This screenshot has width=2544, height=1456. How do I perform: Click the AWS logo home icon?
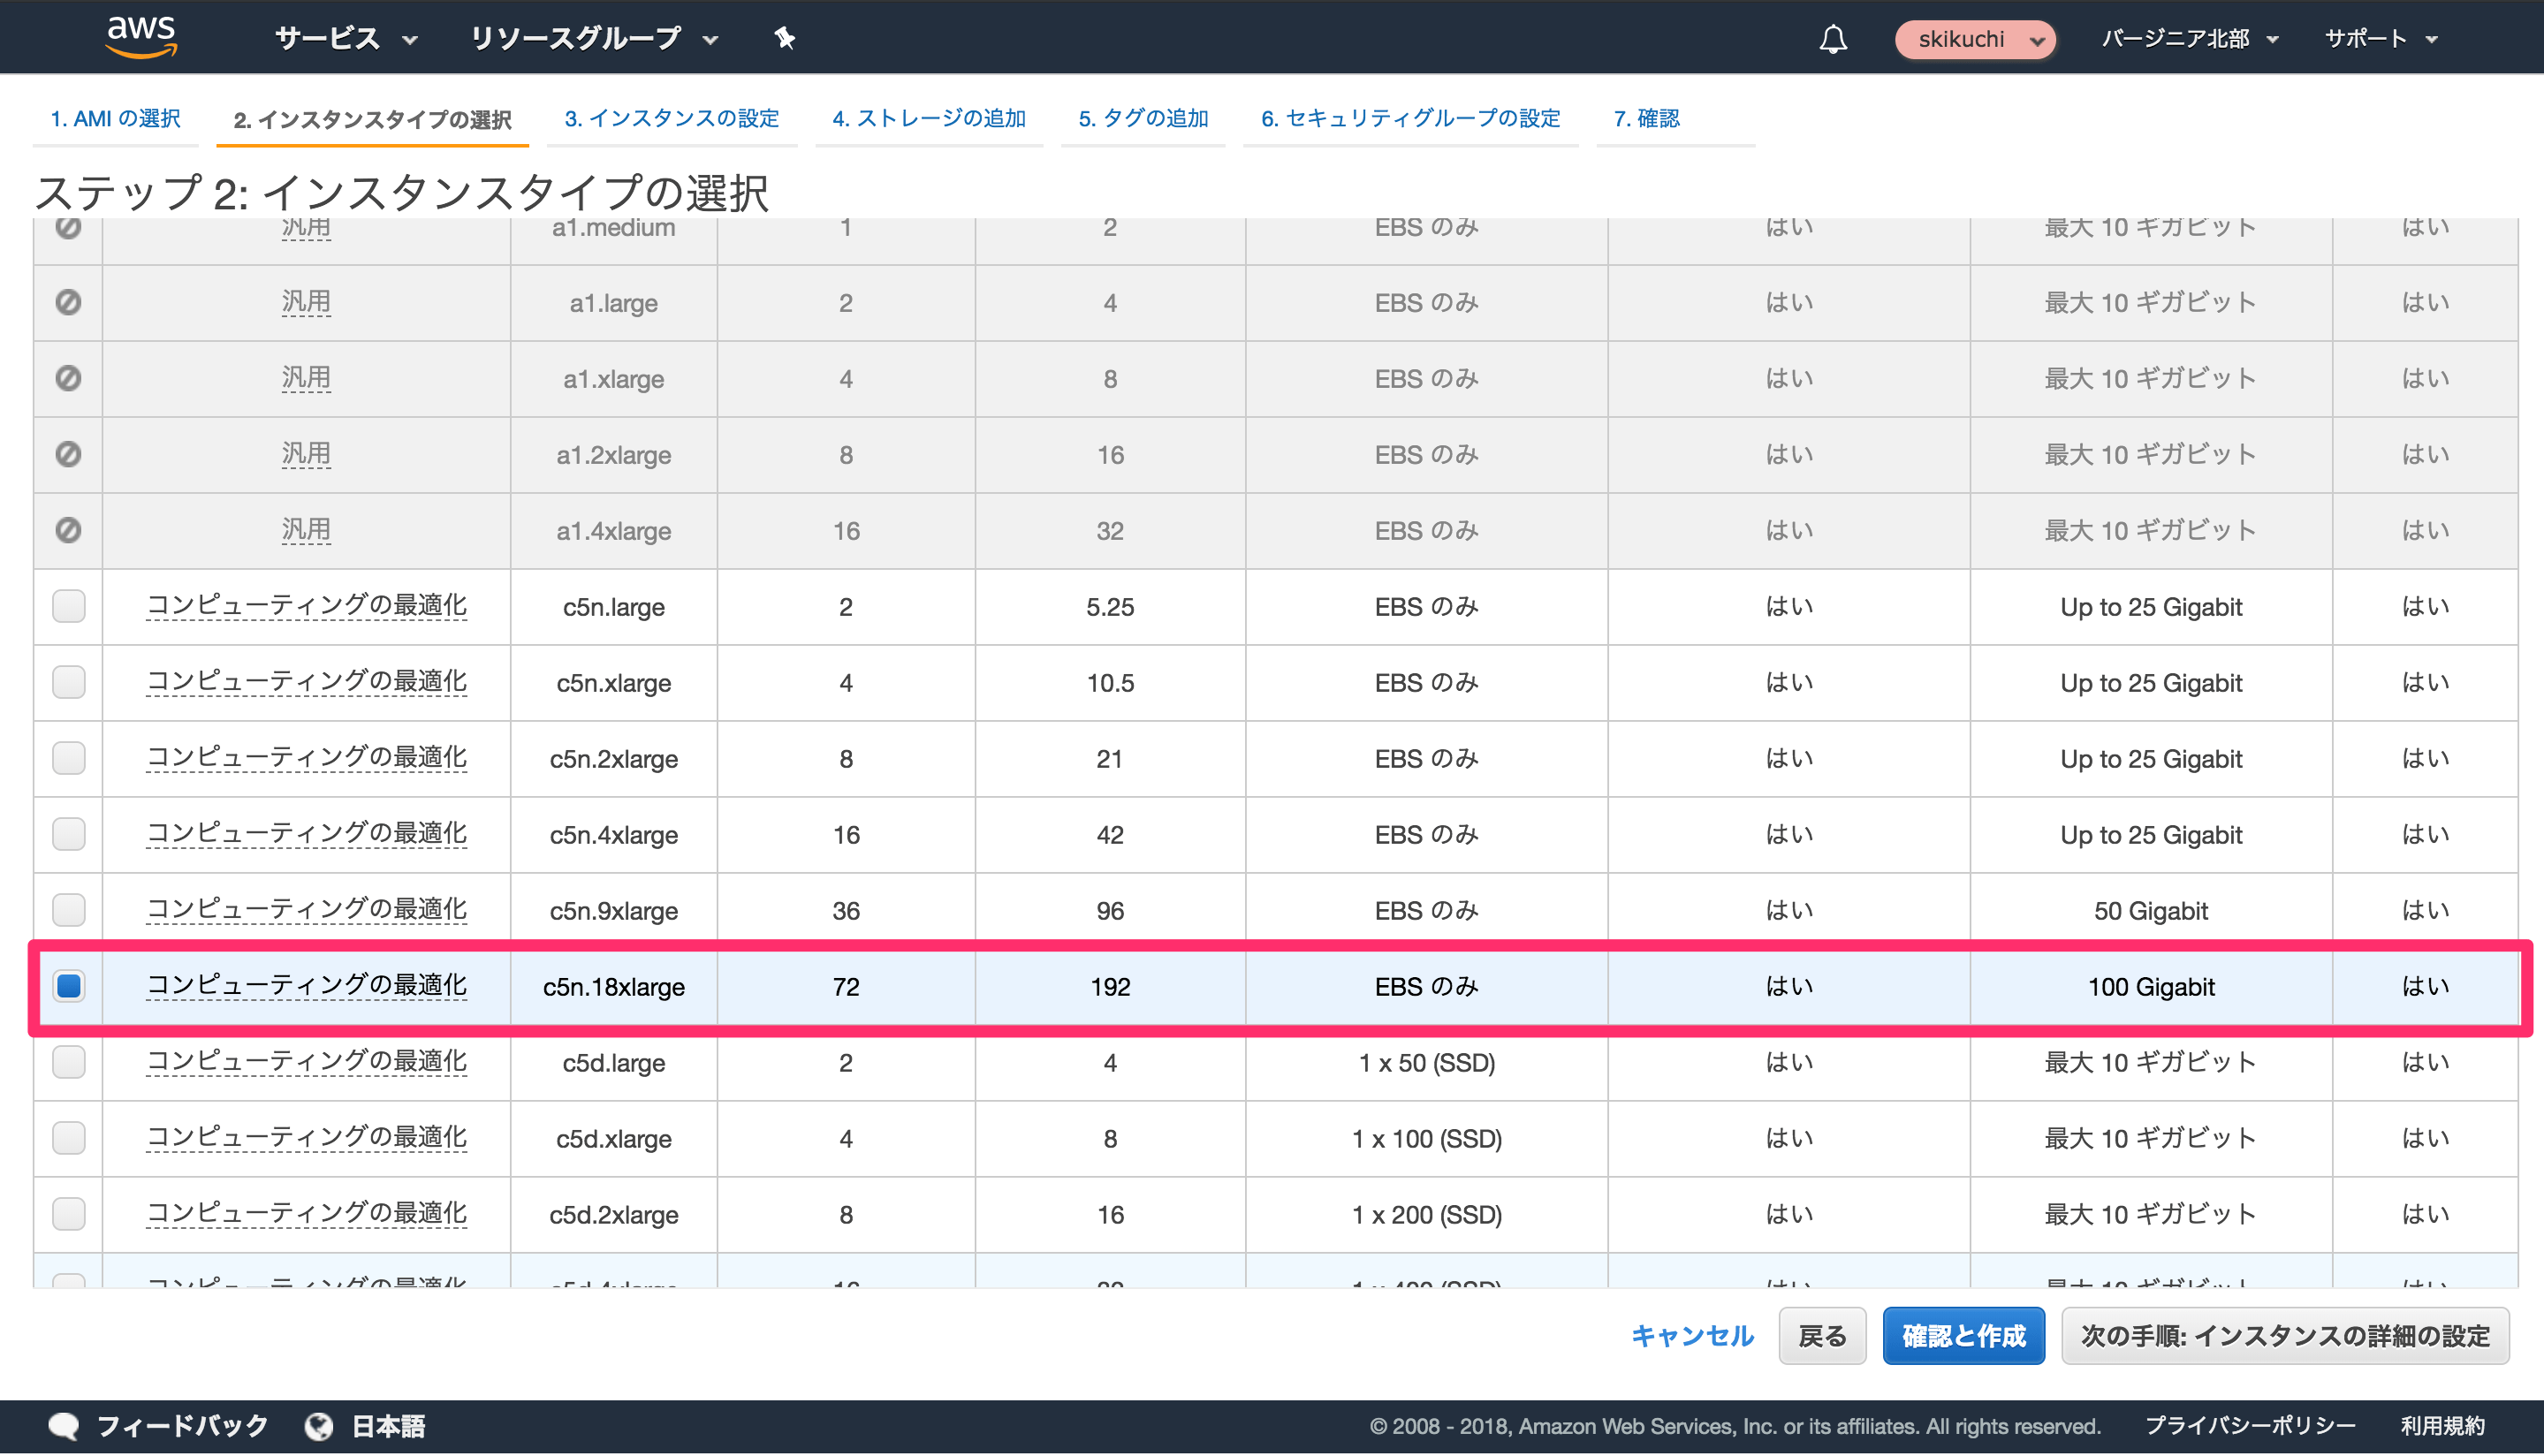click(x=141, y=38)
